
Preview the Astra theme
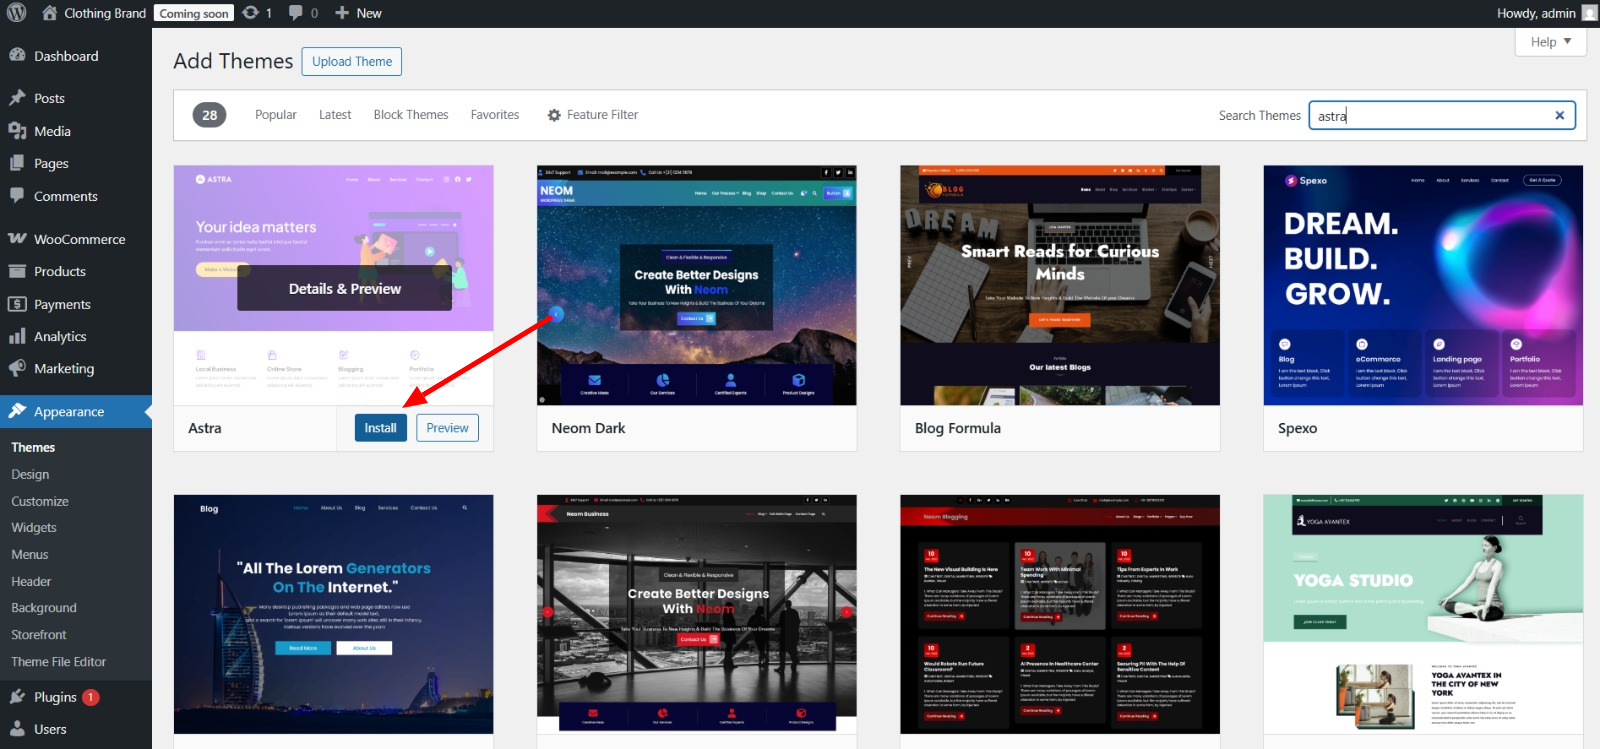(x=447, y=428)
